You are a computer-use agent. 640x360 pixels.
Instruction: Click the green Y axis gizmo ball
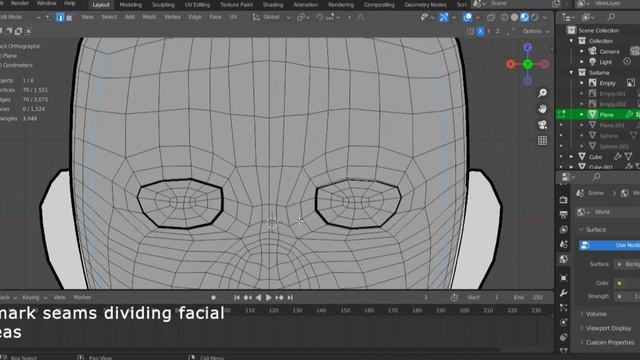point(527,64)
